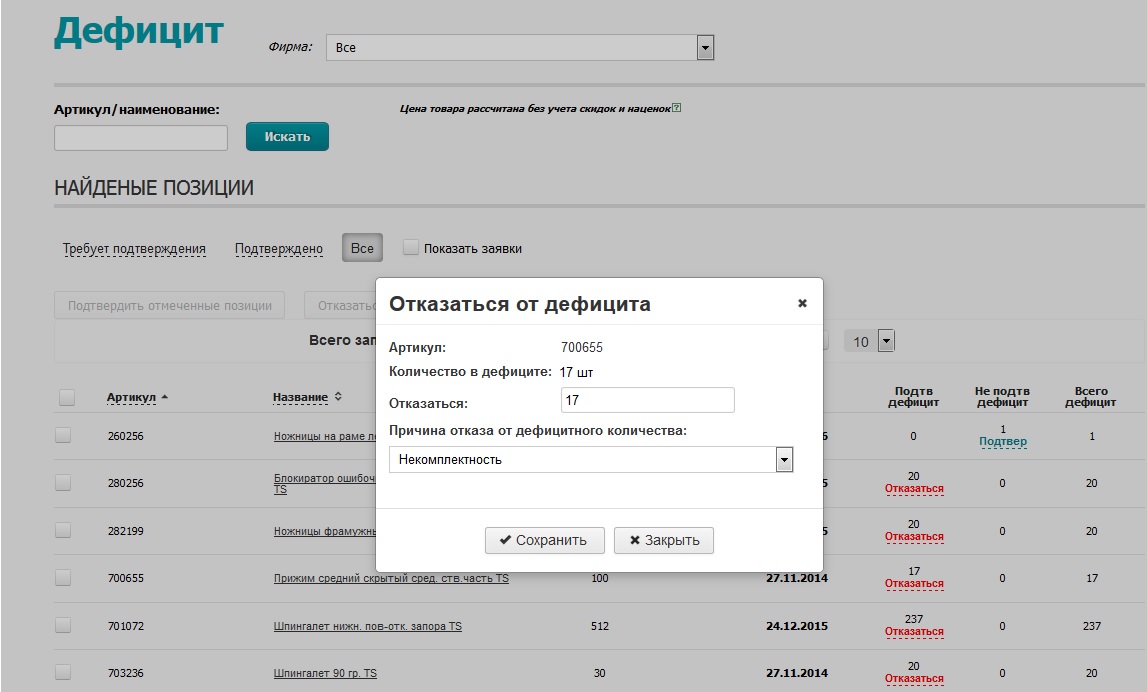Open product link Шпингалет 90 гр. TS
The width and height of the screenshot is (1147, 692).
(325, 674)
